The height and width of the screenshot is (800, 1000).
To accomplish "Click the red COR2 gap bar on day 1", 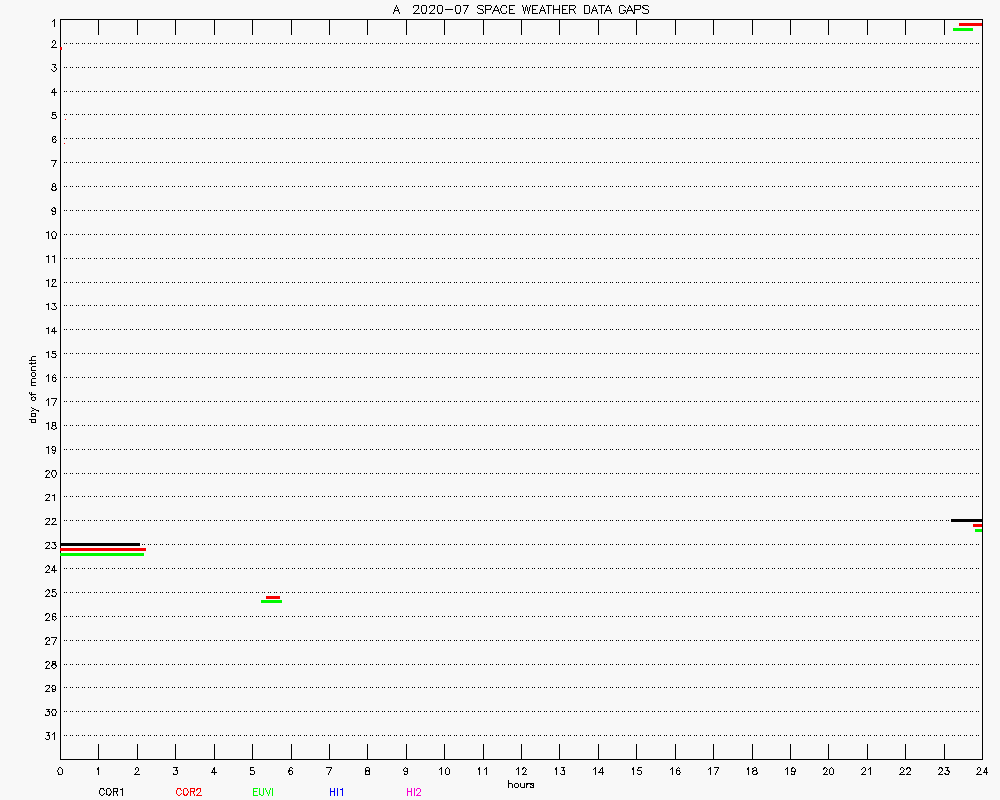I will tap(970, 24).
